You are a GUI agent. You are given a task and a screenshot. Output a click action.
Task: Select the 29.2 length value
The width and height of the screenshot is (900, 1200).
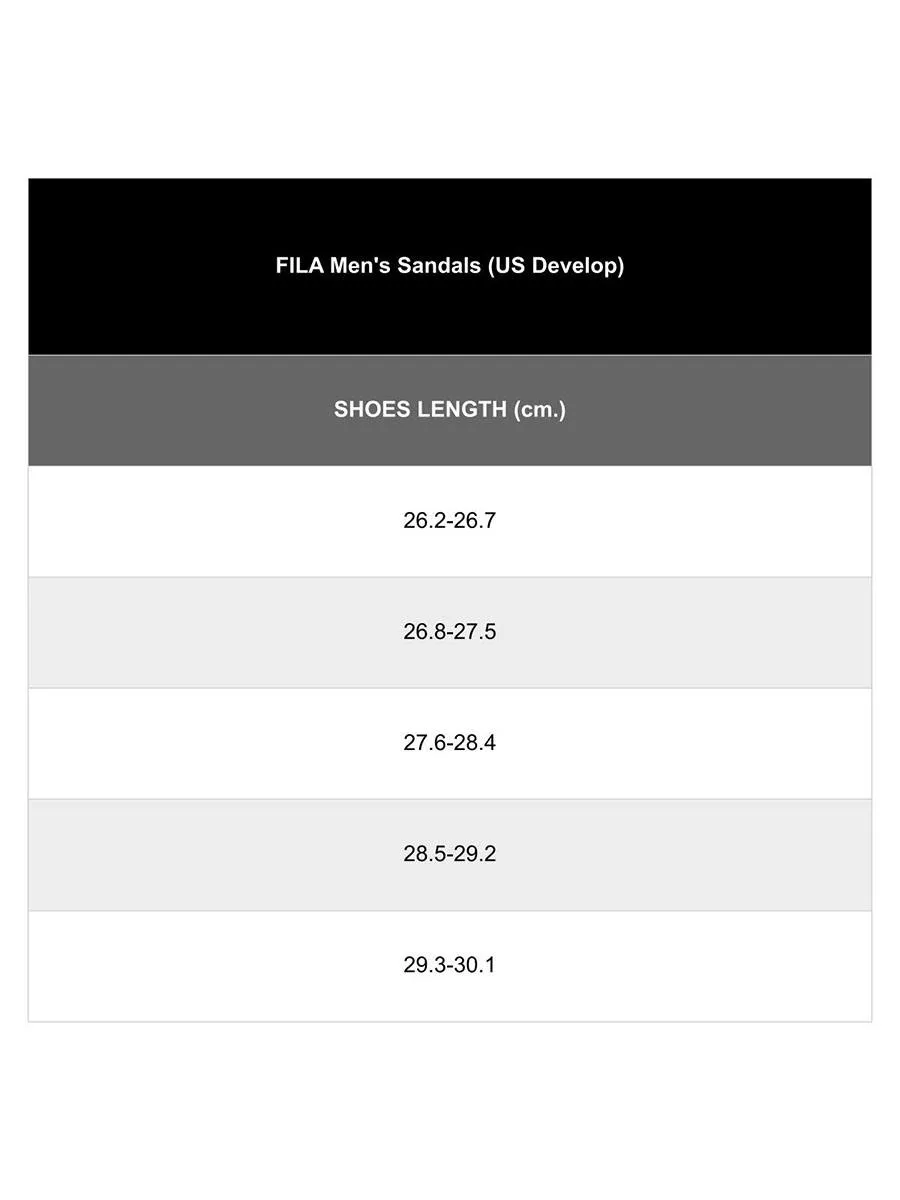pyautogui.click(x=475, y=854)
